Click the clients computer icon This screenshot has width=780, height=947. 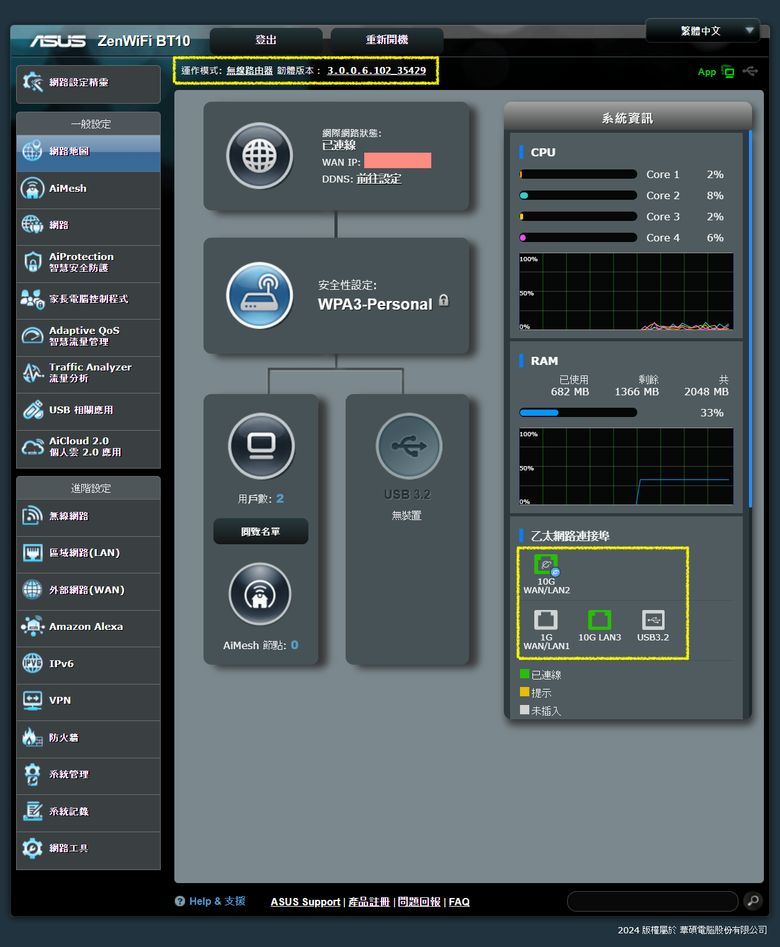pyautogui.click(x=262, y=447)
